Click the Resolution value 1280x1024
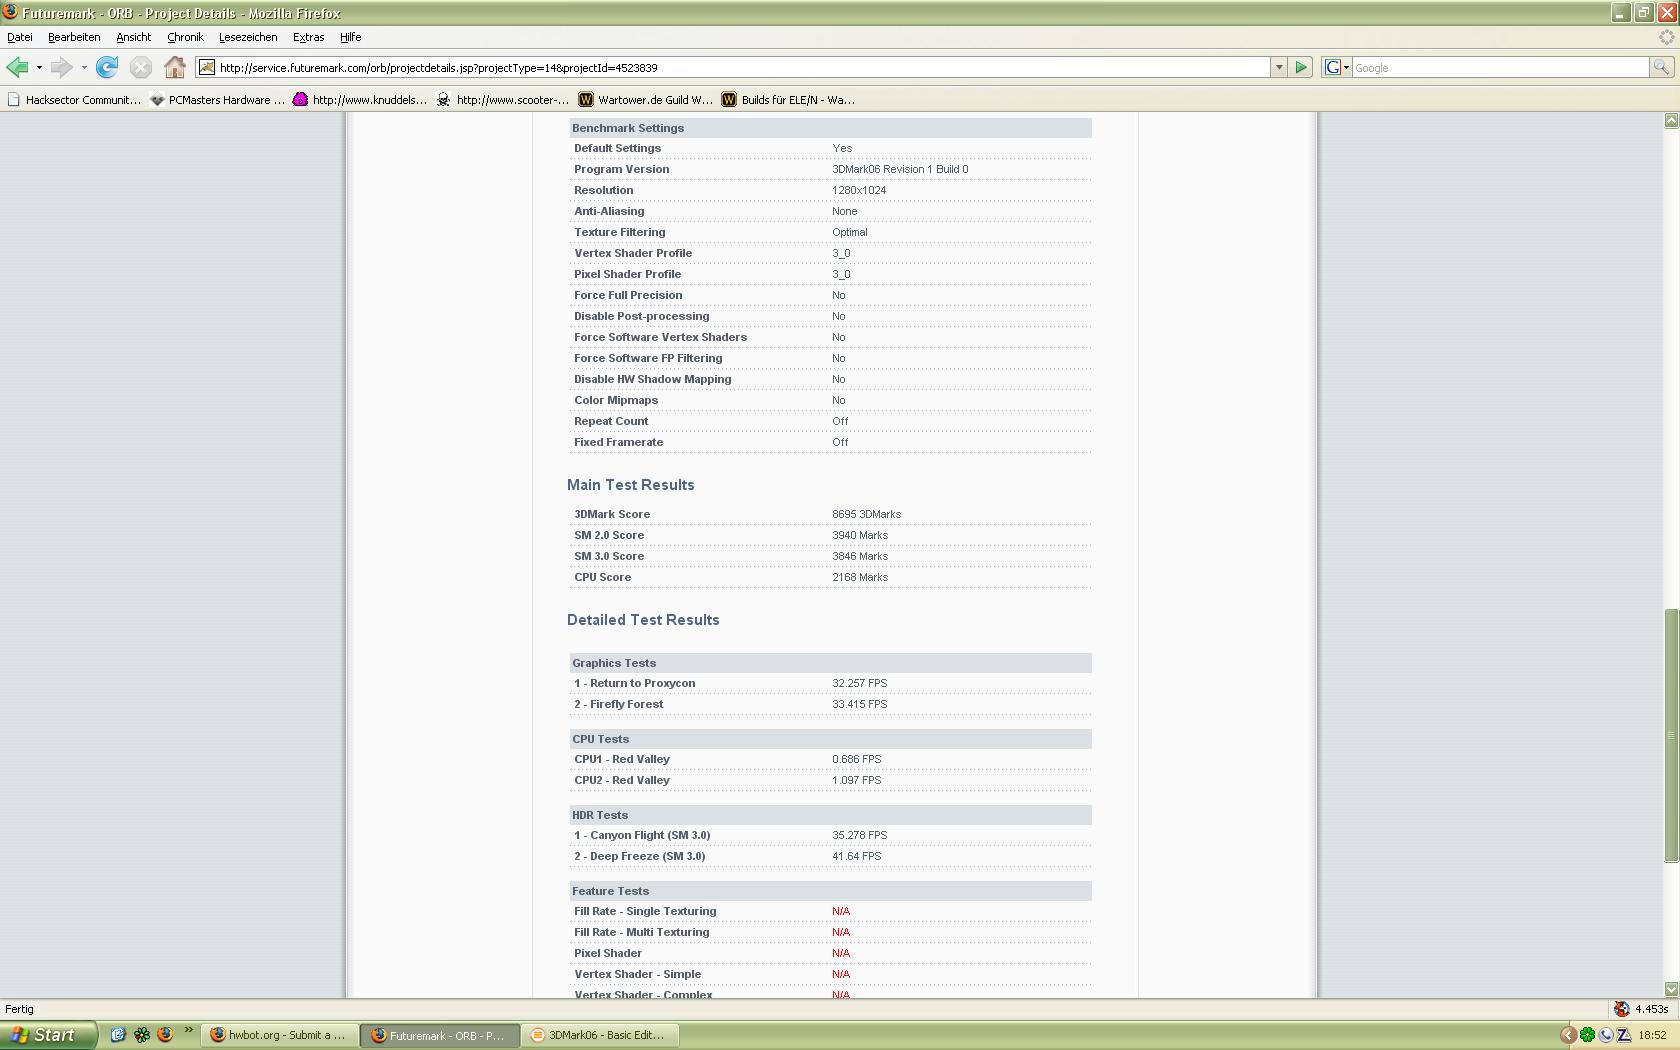The width and height of the screenshot is (1680, 1050). (x=859, y=190)
